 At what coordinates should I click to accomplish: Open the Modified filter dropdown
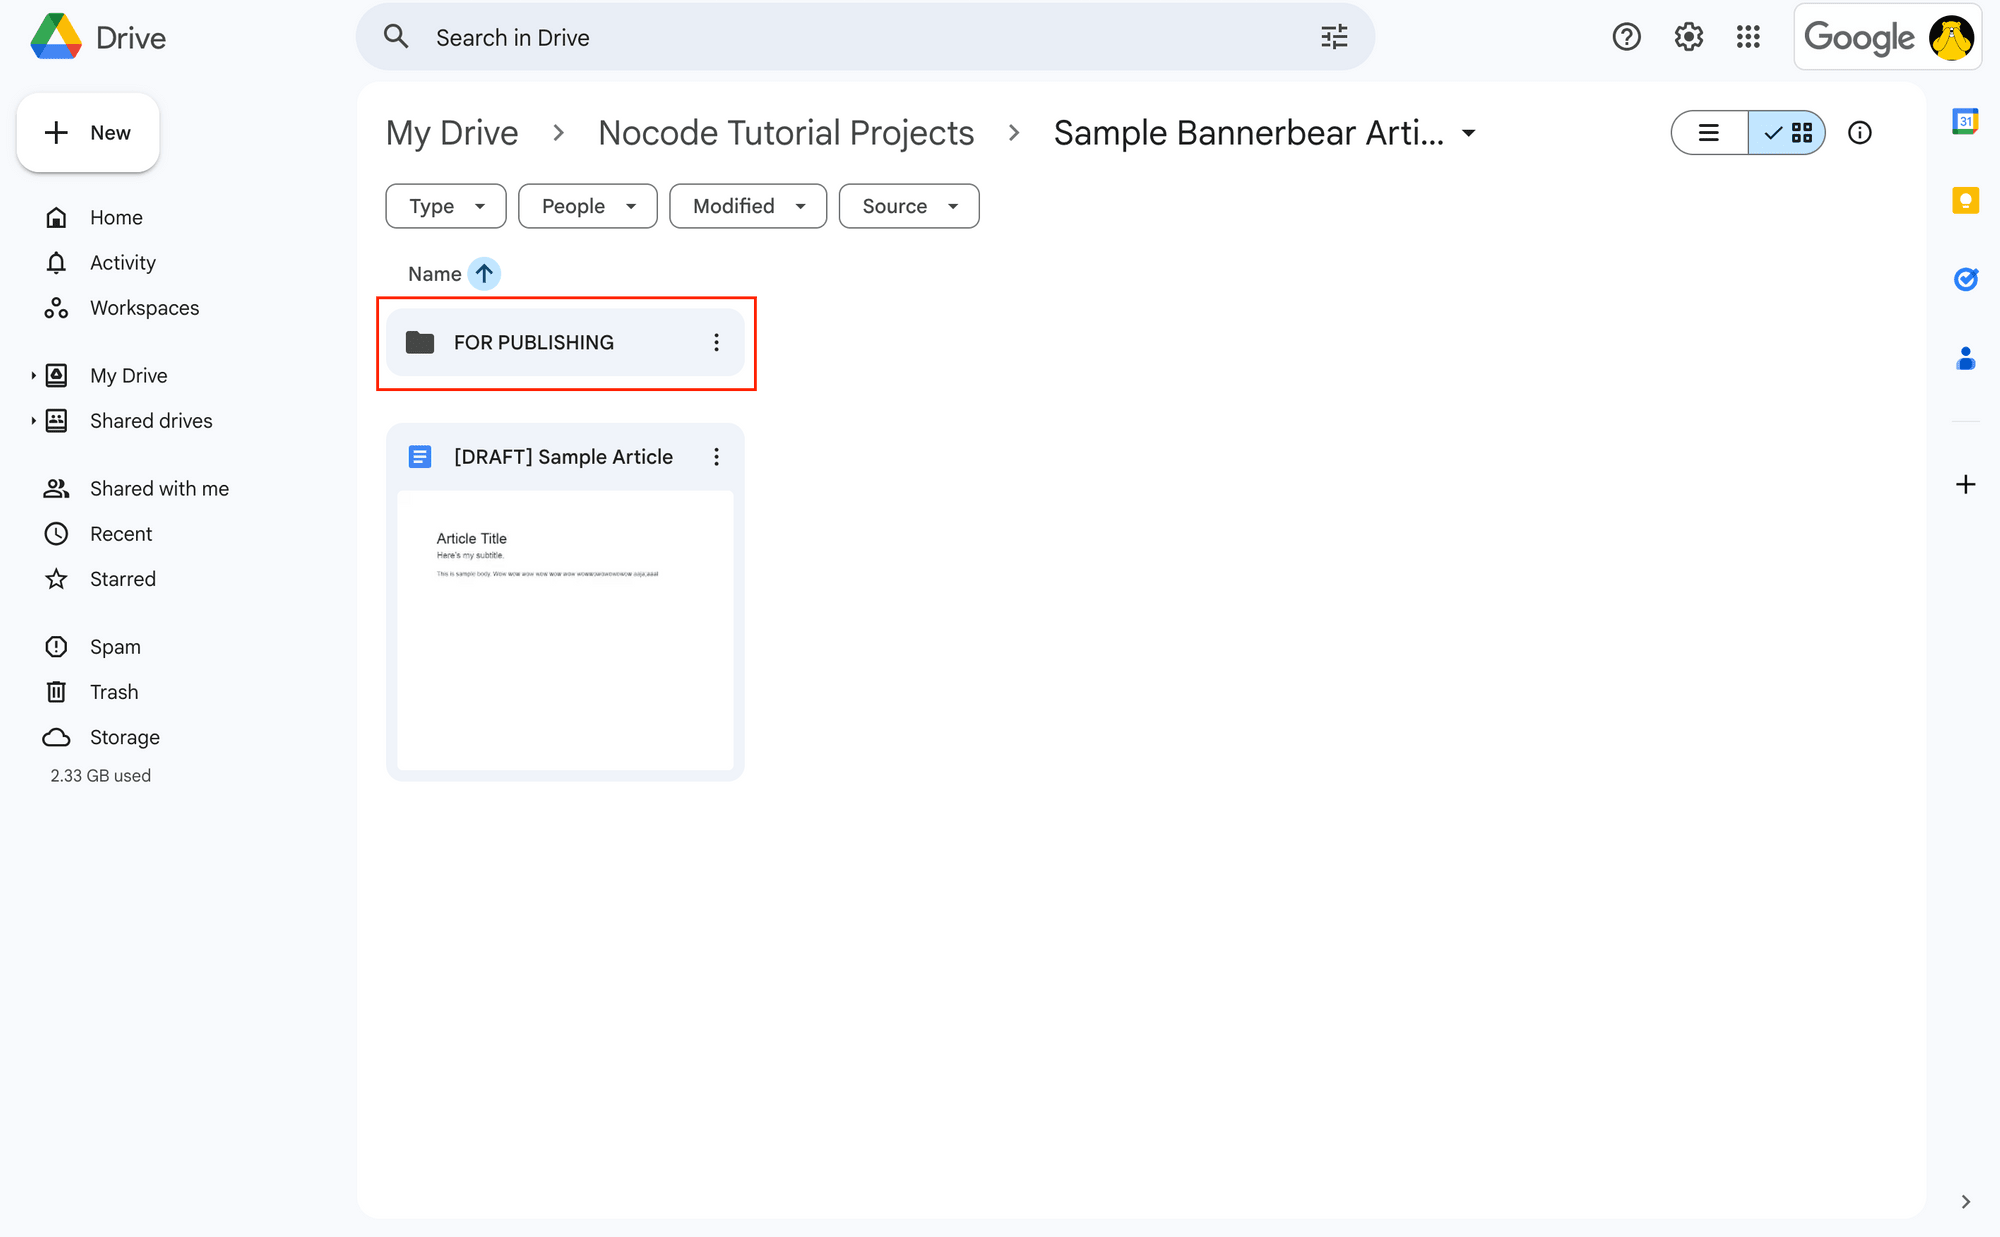click(x=748, y=206)
